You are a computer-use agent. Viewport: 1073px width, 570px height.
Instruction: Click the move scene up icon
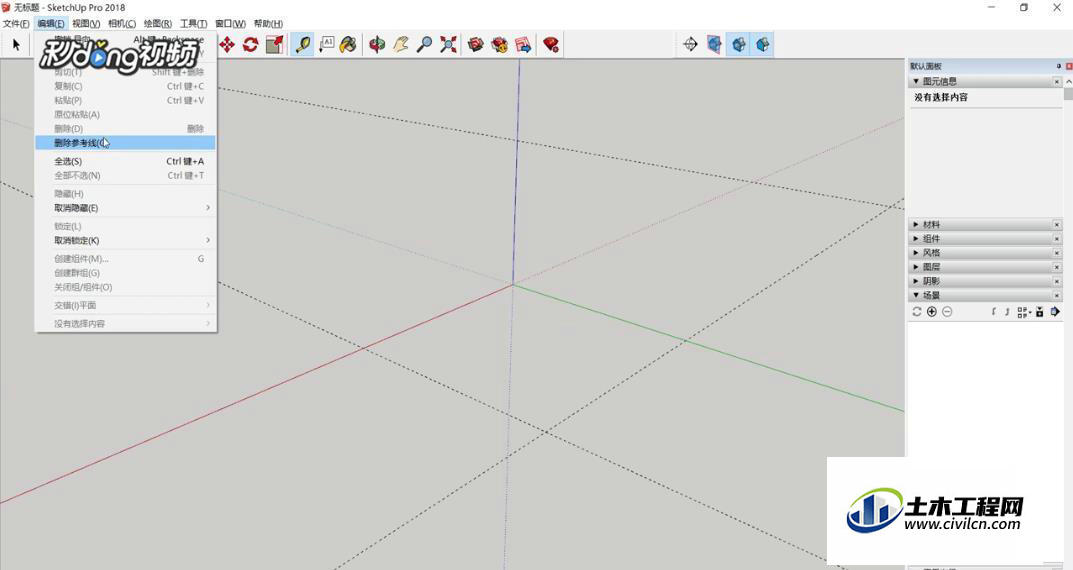[994, 312]
